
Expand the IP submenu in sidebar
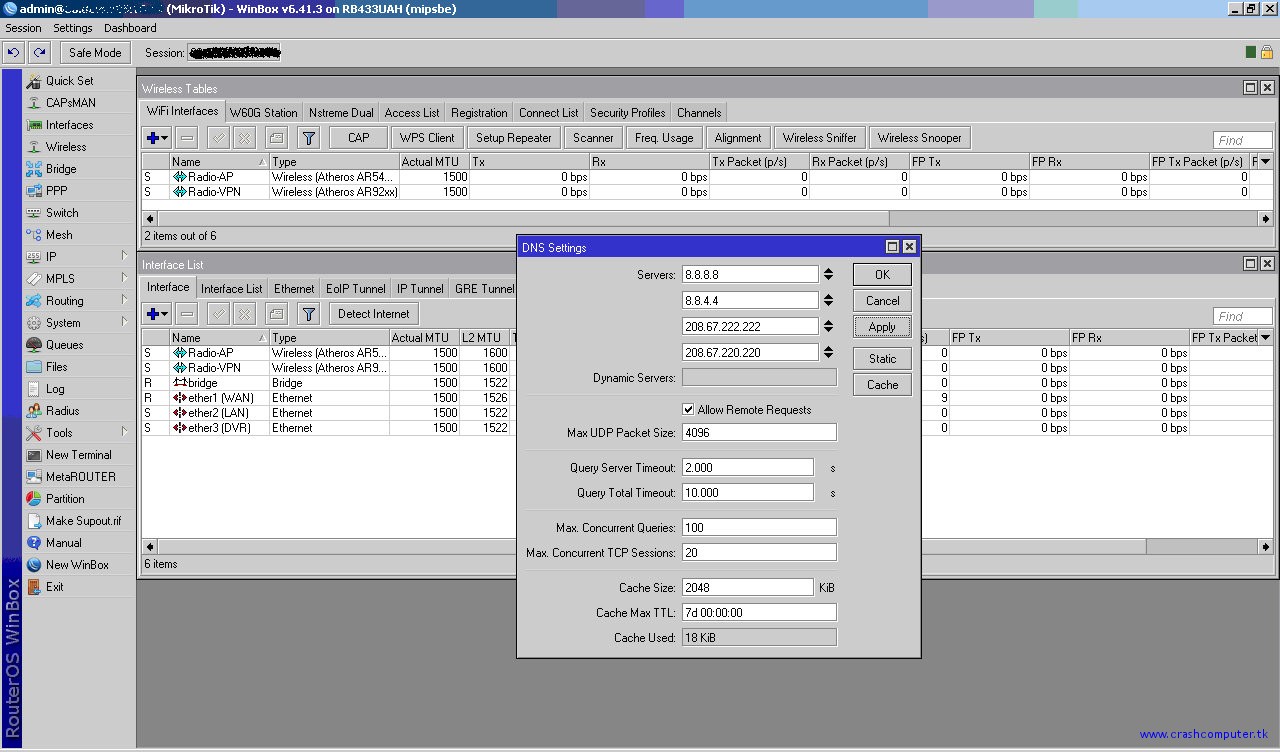[80, 257]
